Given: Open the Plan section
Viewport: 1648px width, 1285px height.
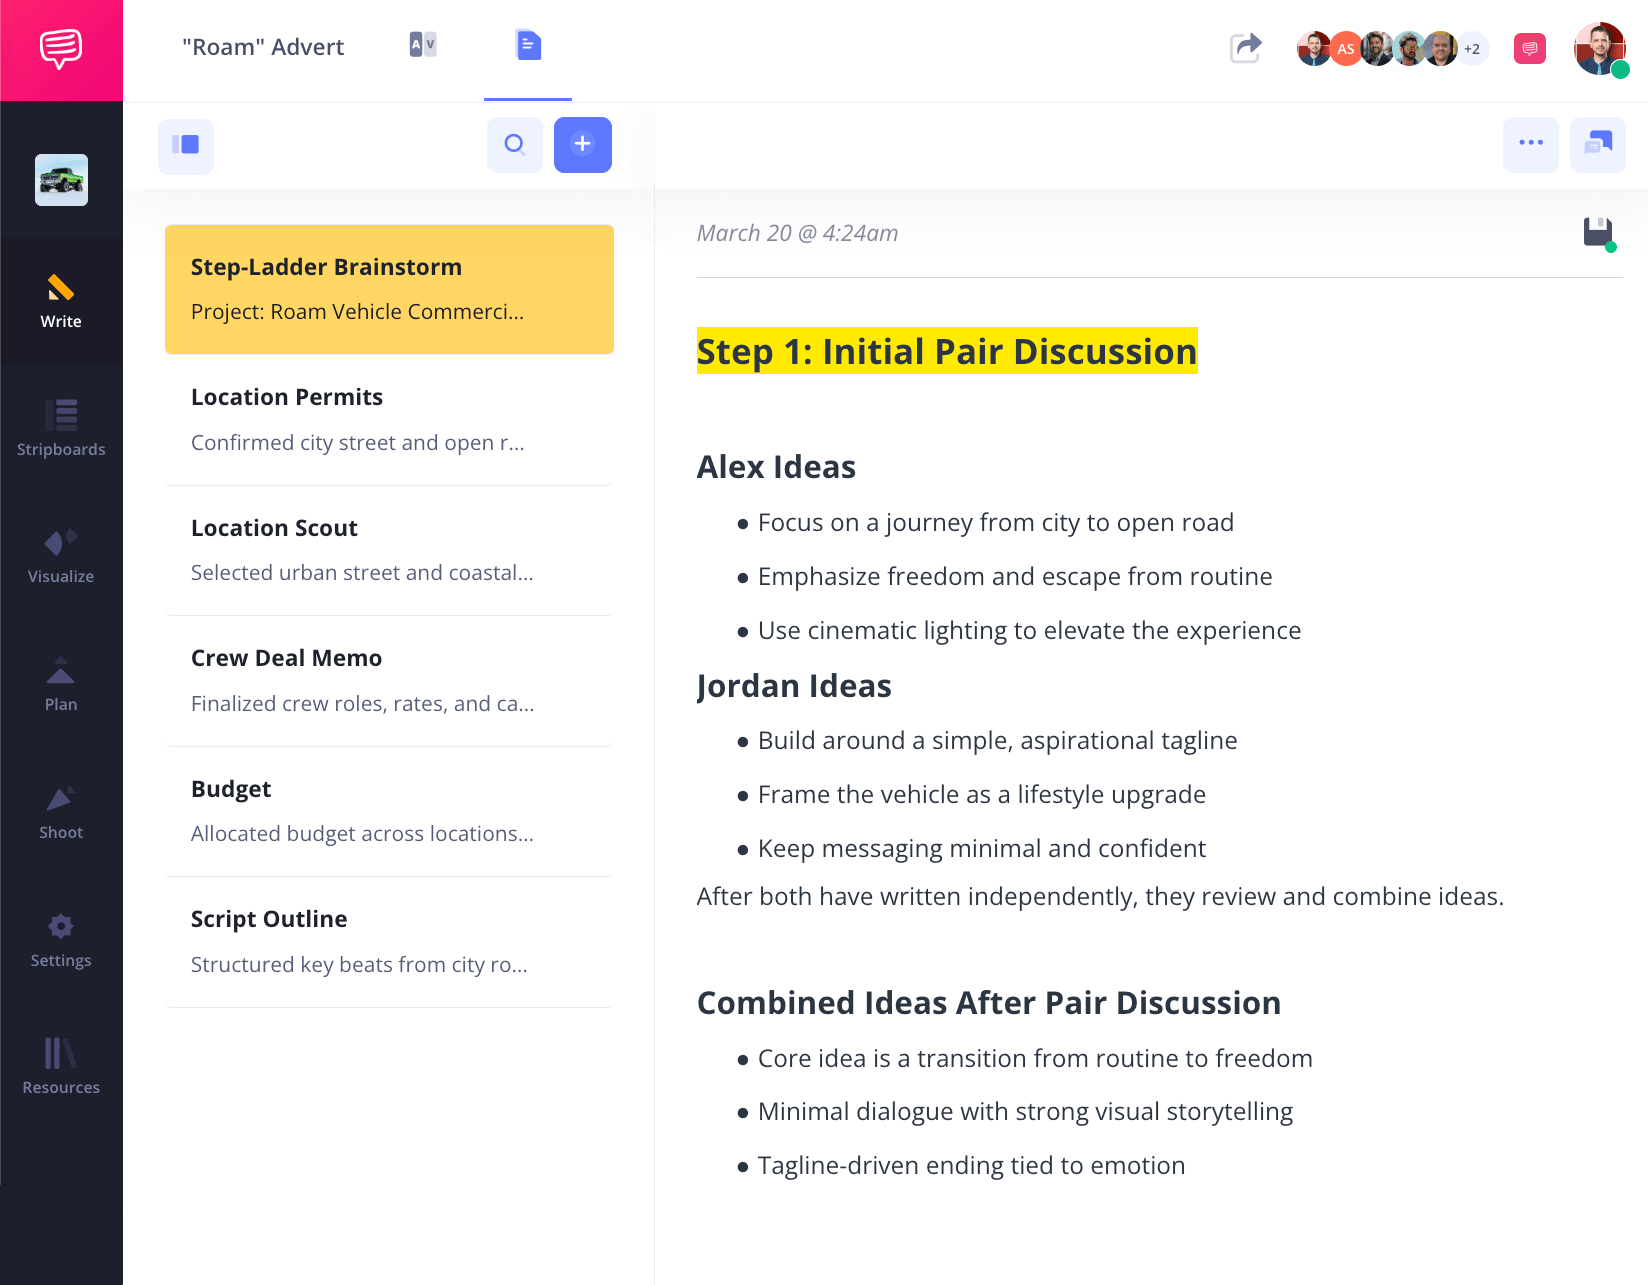Looking at the screenshot, I should [61, 684].
